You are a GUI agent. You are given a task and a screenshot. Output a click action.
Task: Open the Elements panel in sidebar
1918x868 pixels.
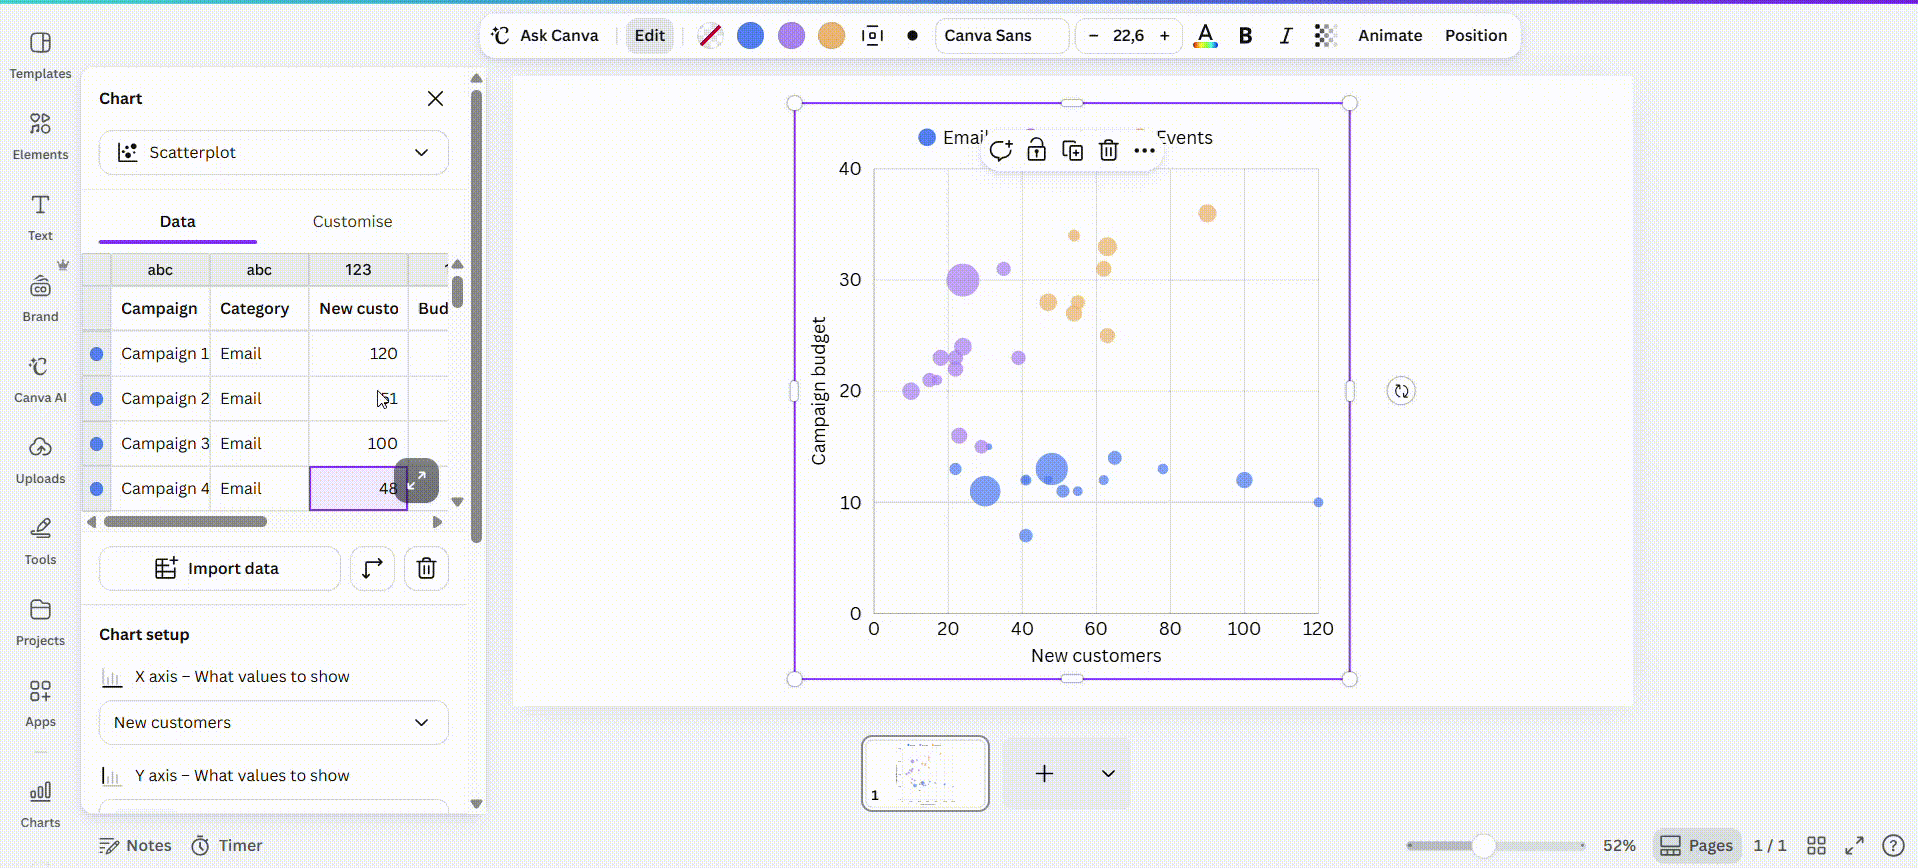(40, 136)
